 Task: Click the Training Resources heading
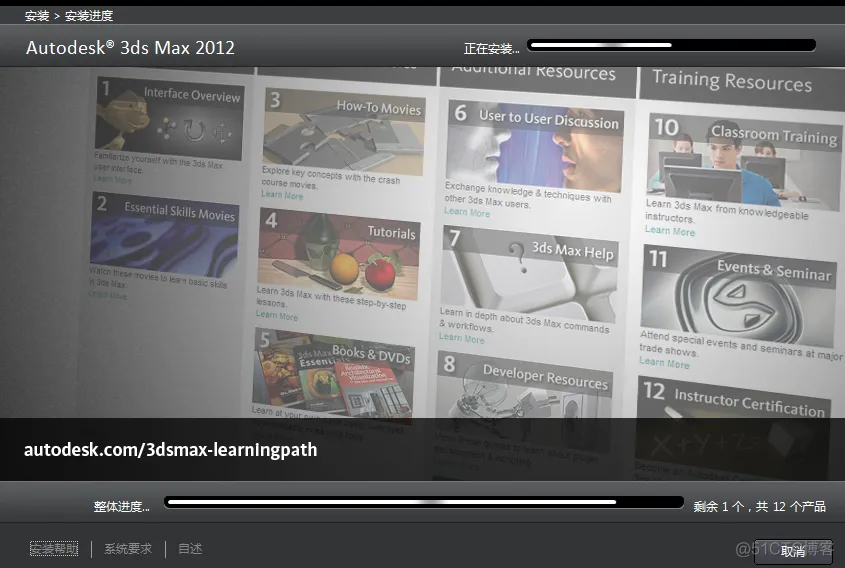[x=732, y=81]
